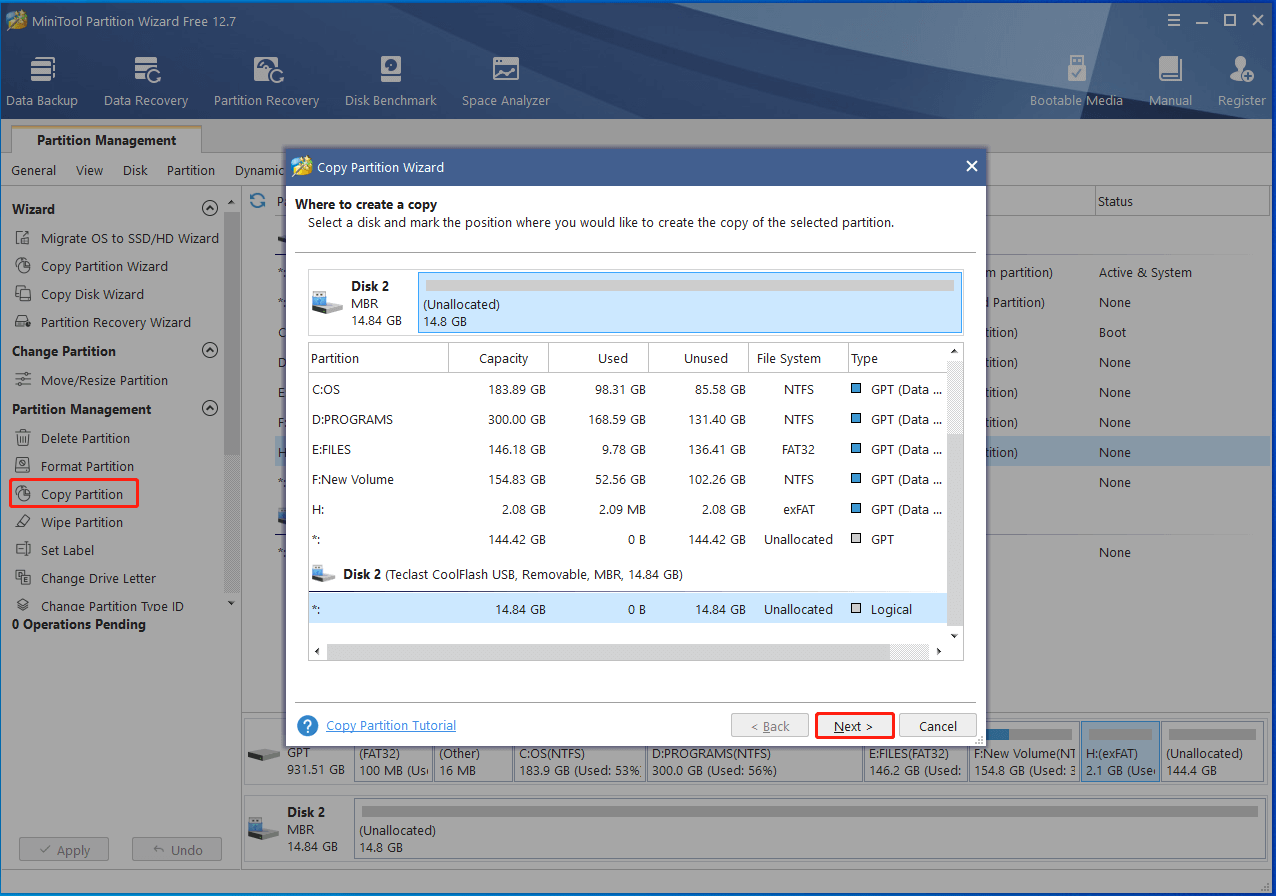The height and width of the screenshot is (896, 1276).
Task: Select Wipe Partition
Action: [69, 522]
